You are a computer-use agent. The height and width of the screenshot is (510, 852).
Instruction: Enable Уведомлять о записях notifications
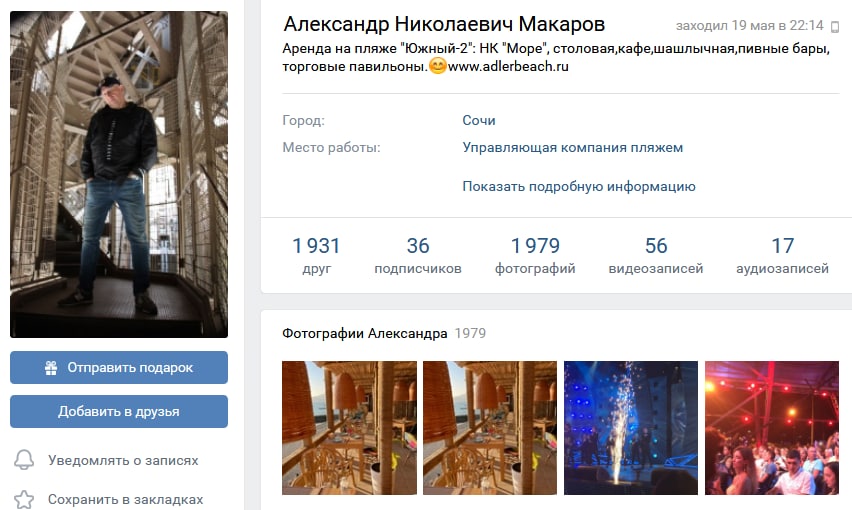coord(106,460)
